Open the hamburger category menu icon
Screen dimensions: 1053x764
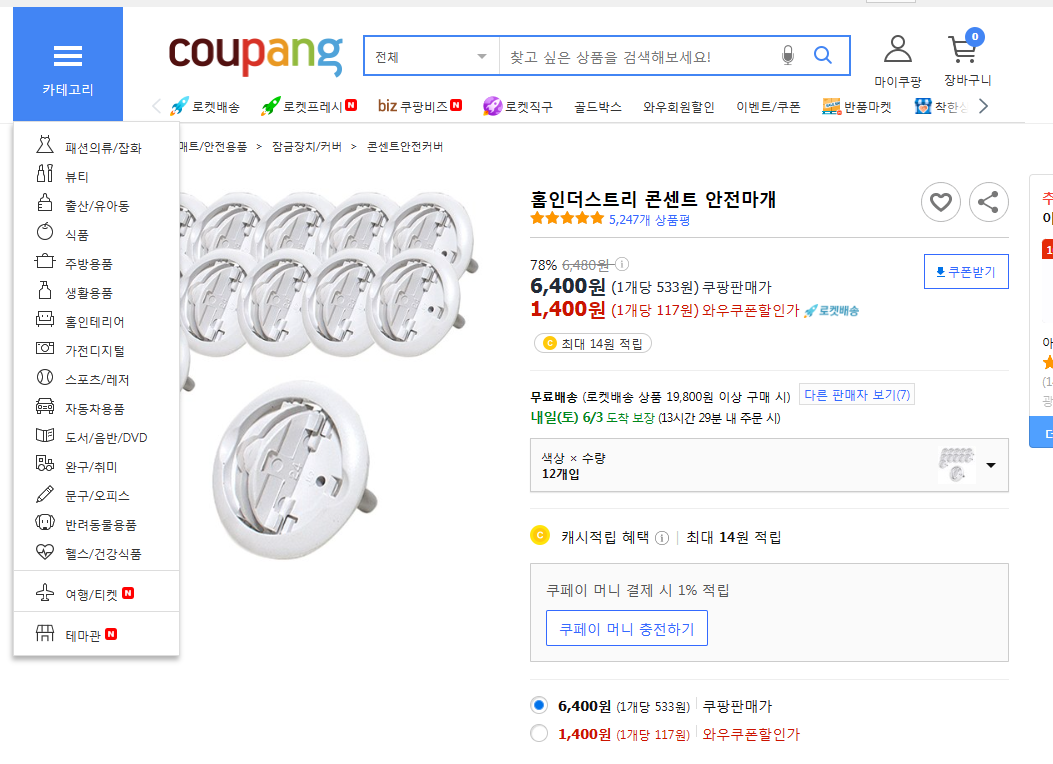click(x=68, y=56)
